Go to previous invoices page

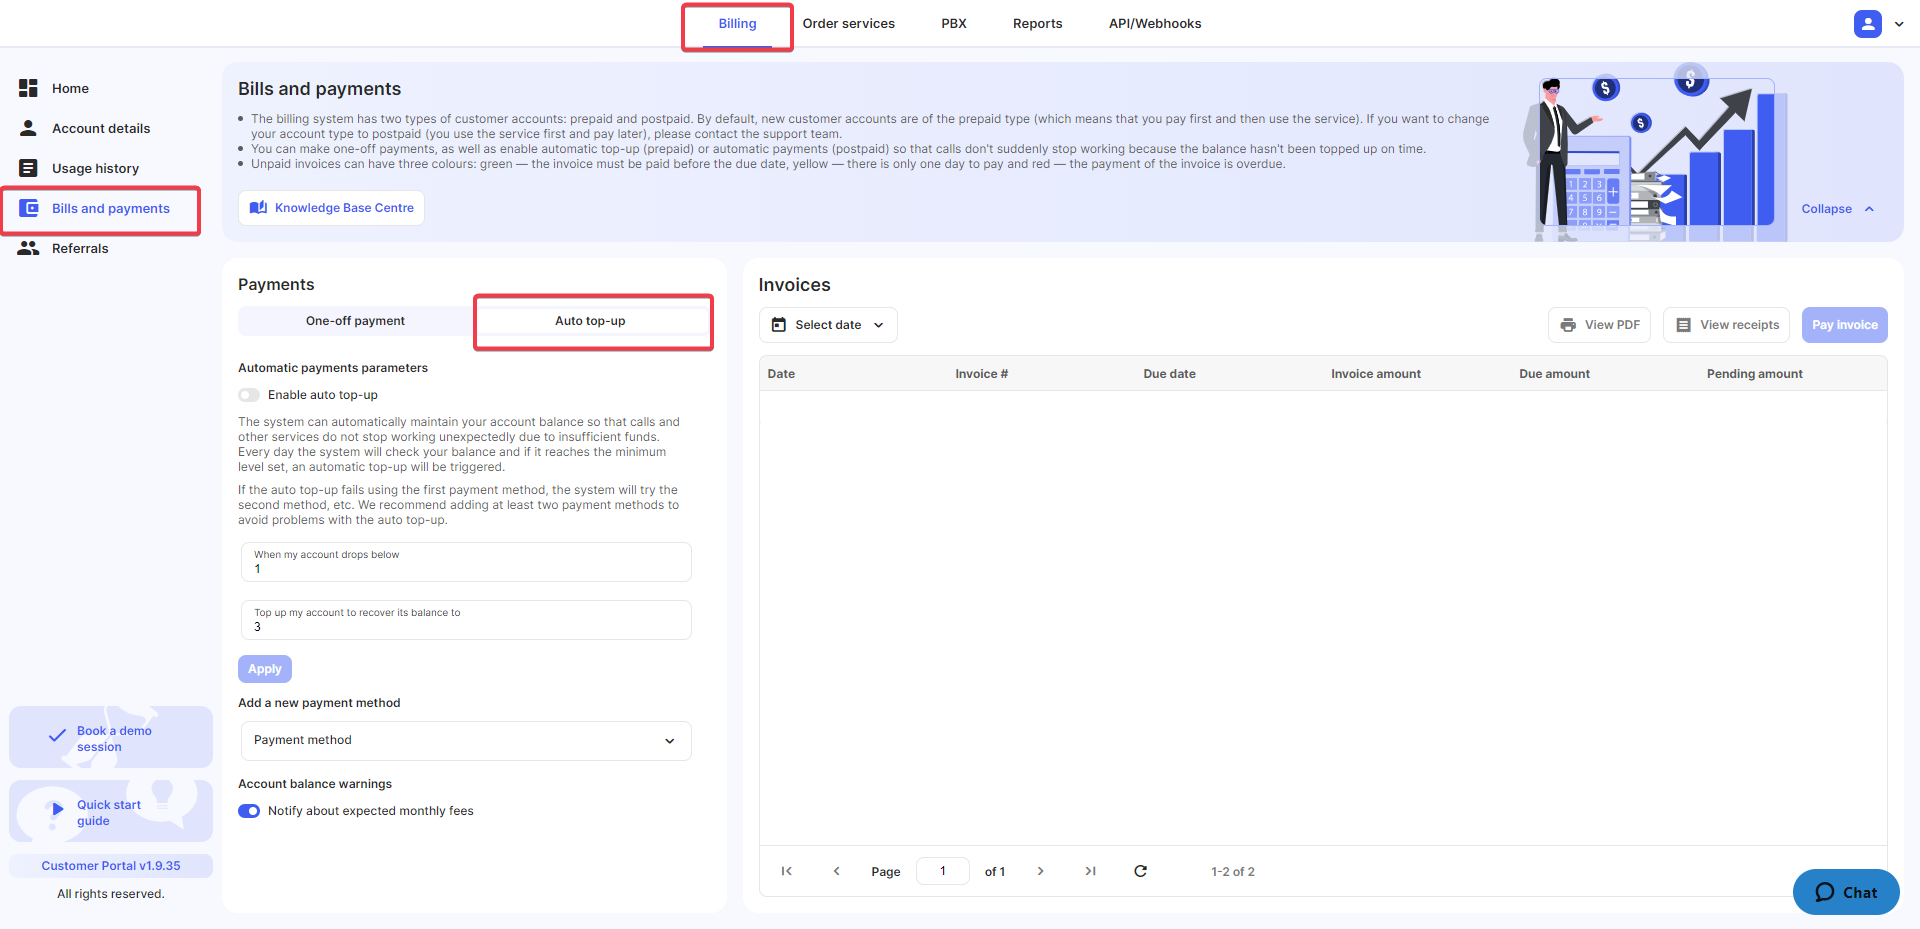[x=837, y=871]
